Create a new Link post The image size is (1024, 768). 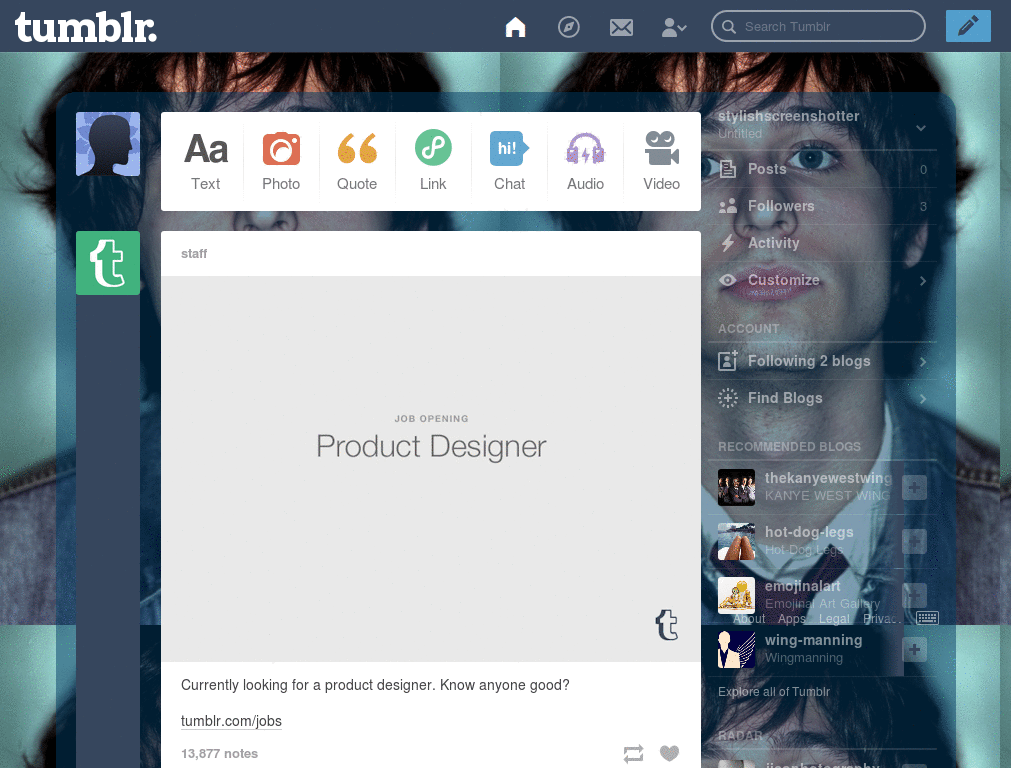(433, 161)
